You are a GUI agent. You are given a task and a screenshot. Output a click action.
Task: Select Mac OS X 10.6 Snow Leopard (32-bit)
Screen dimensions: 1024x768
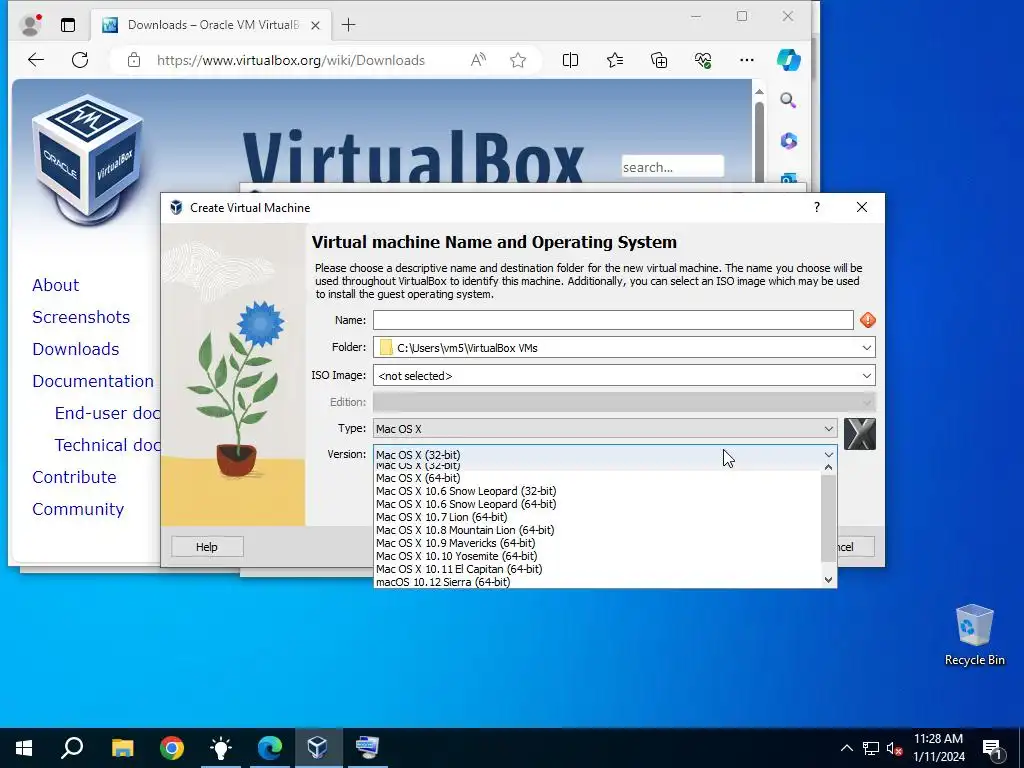tap(466, 491)
